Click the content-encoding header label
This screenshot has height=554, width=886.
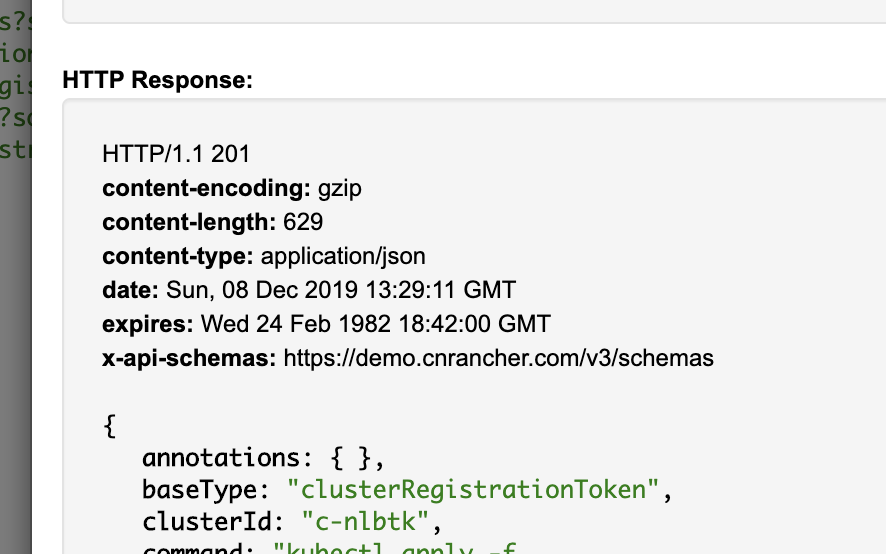(x=206, y=188)
